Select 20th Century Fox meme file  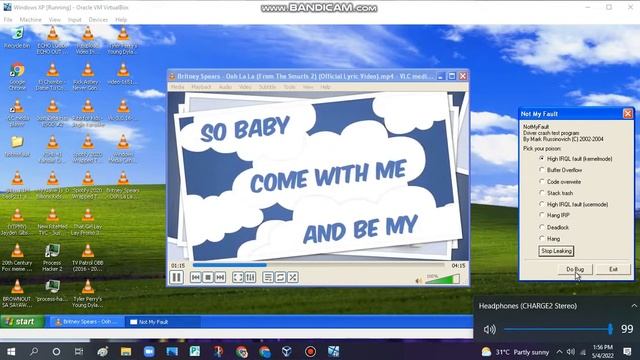coord(17,258)
